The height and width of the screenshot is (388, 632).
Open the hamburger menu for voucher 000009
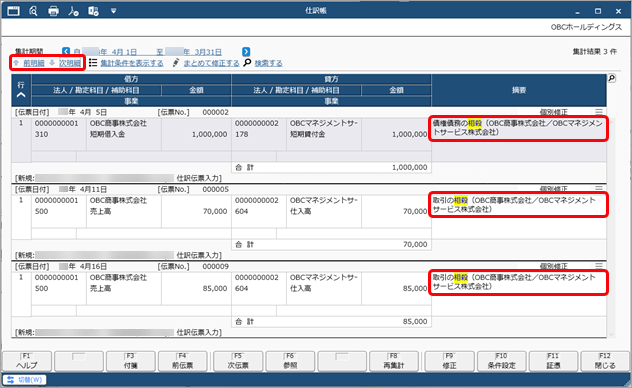click(599, 266)
